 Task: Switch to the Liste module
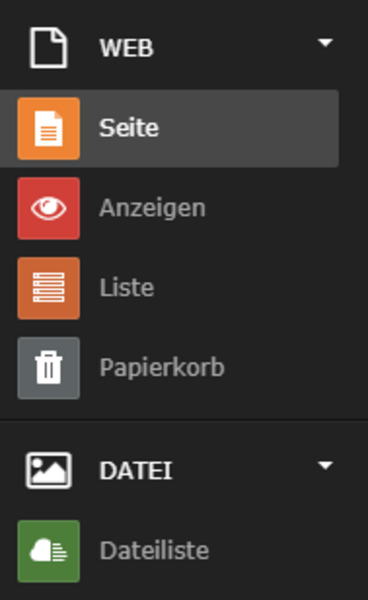point(127,287)
